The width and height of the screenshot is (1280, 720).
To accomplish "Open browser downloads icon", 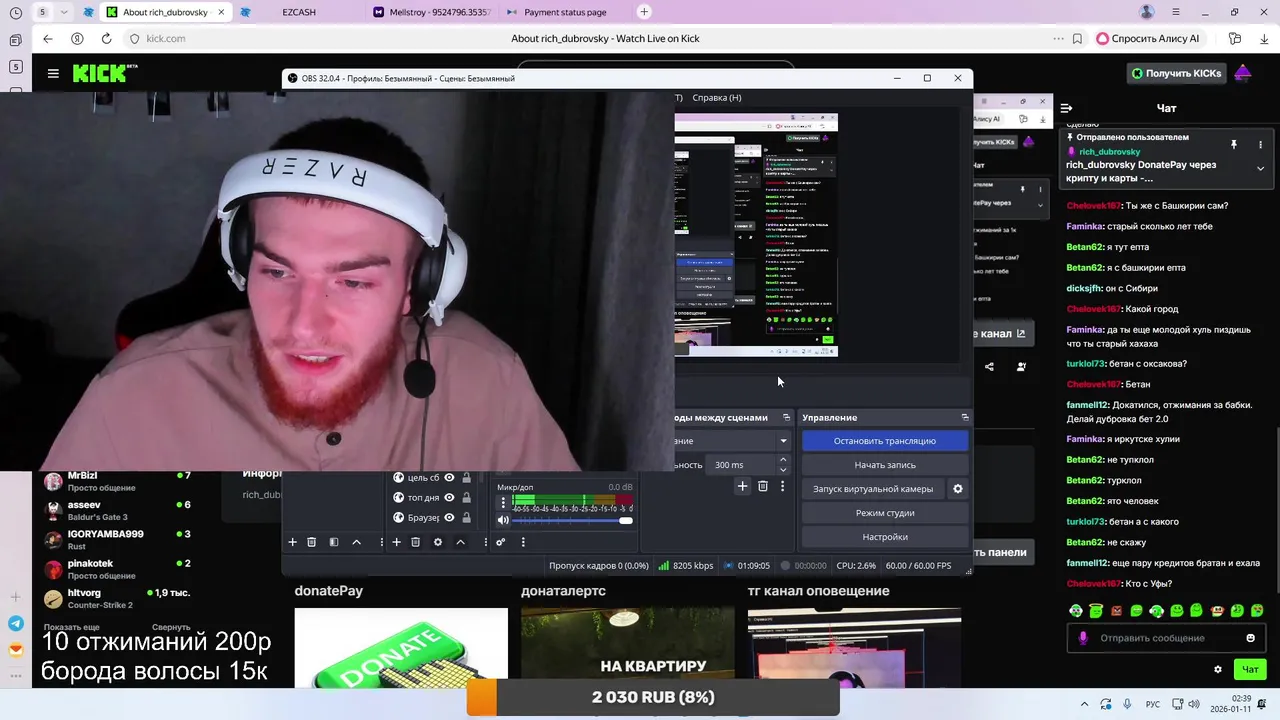I will click(1264, 39).
